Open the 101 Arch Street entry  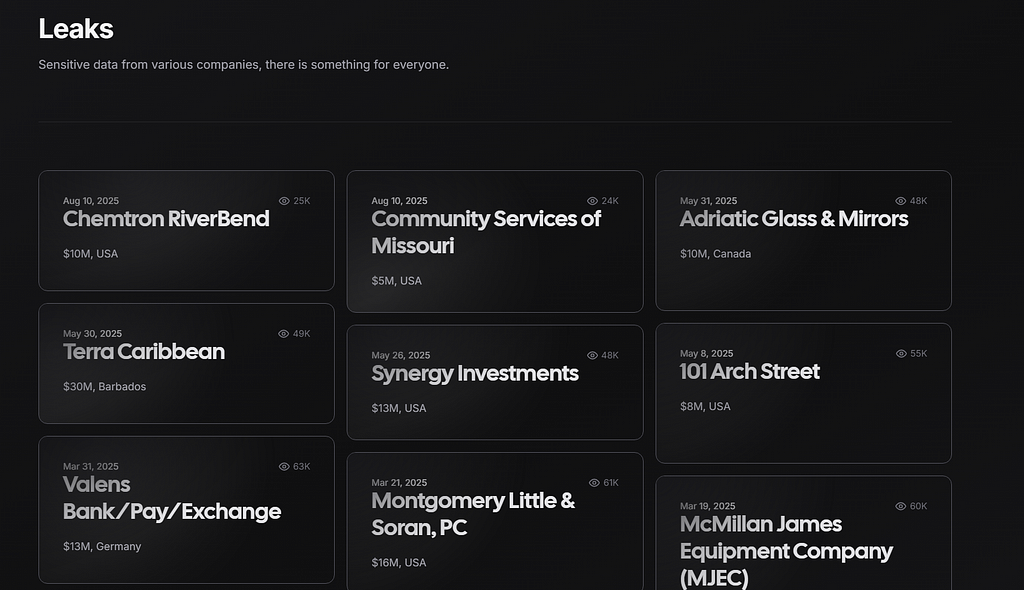(x=749, y=371)
